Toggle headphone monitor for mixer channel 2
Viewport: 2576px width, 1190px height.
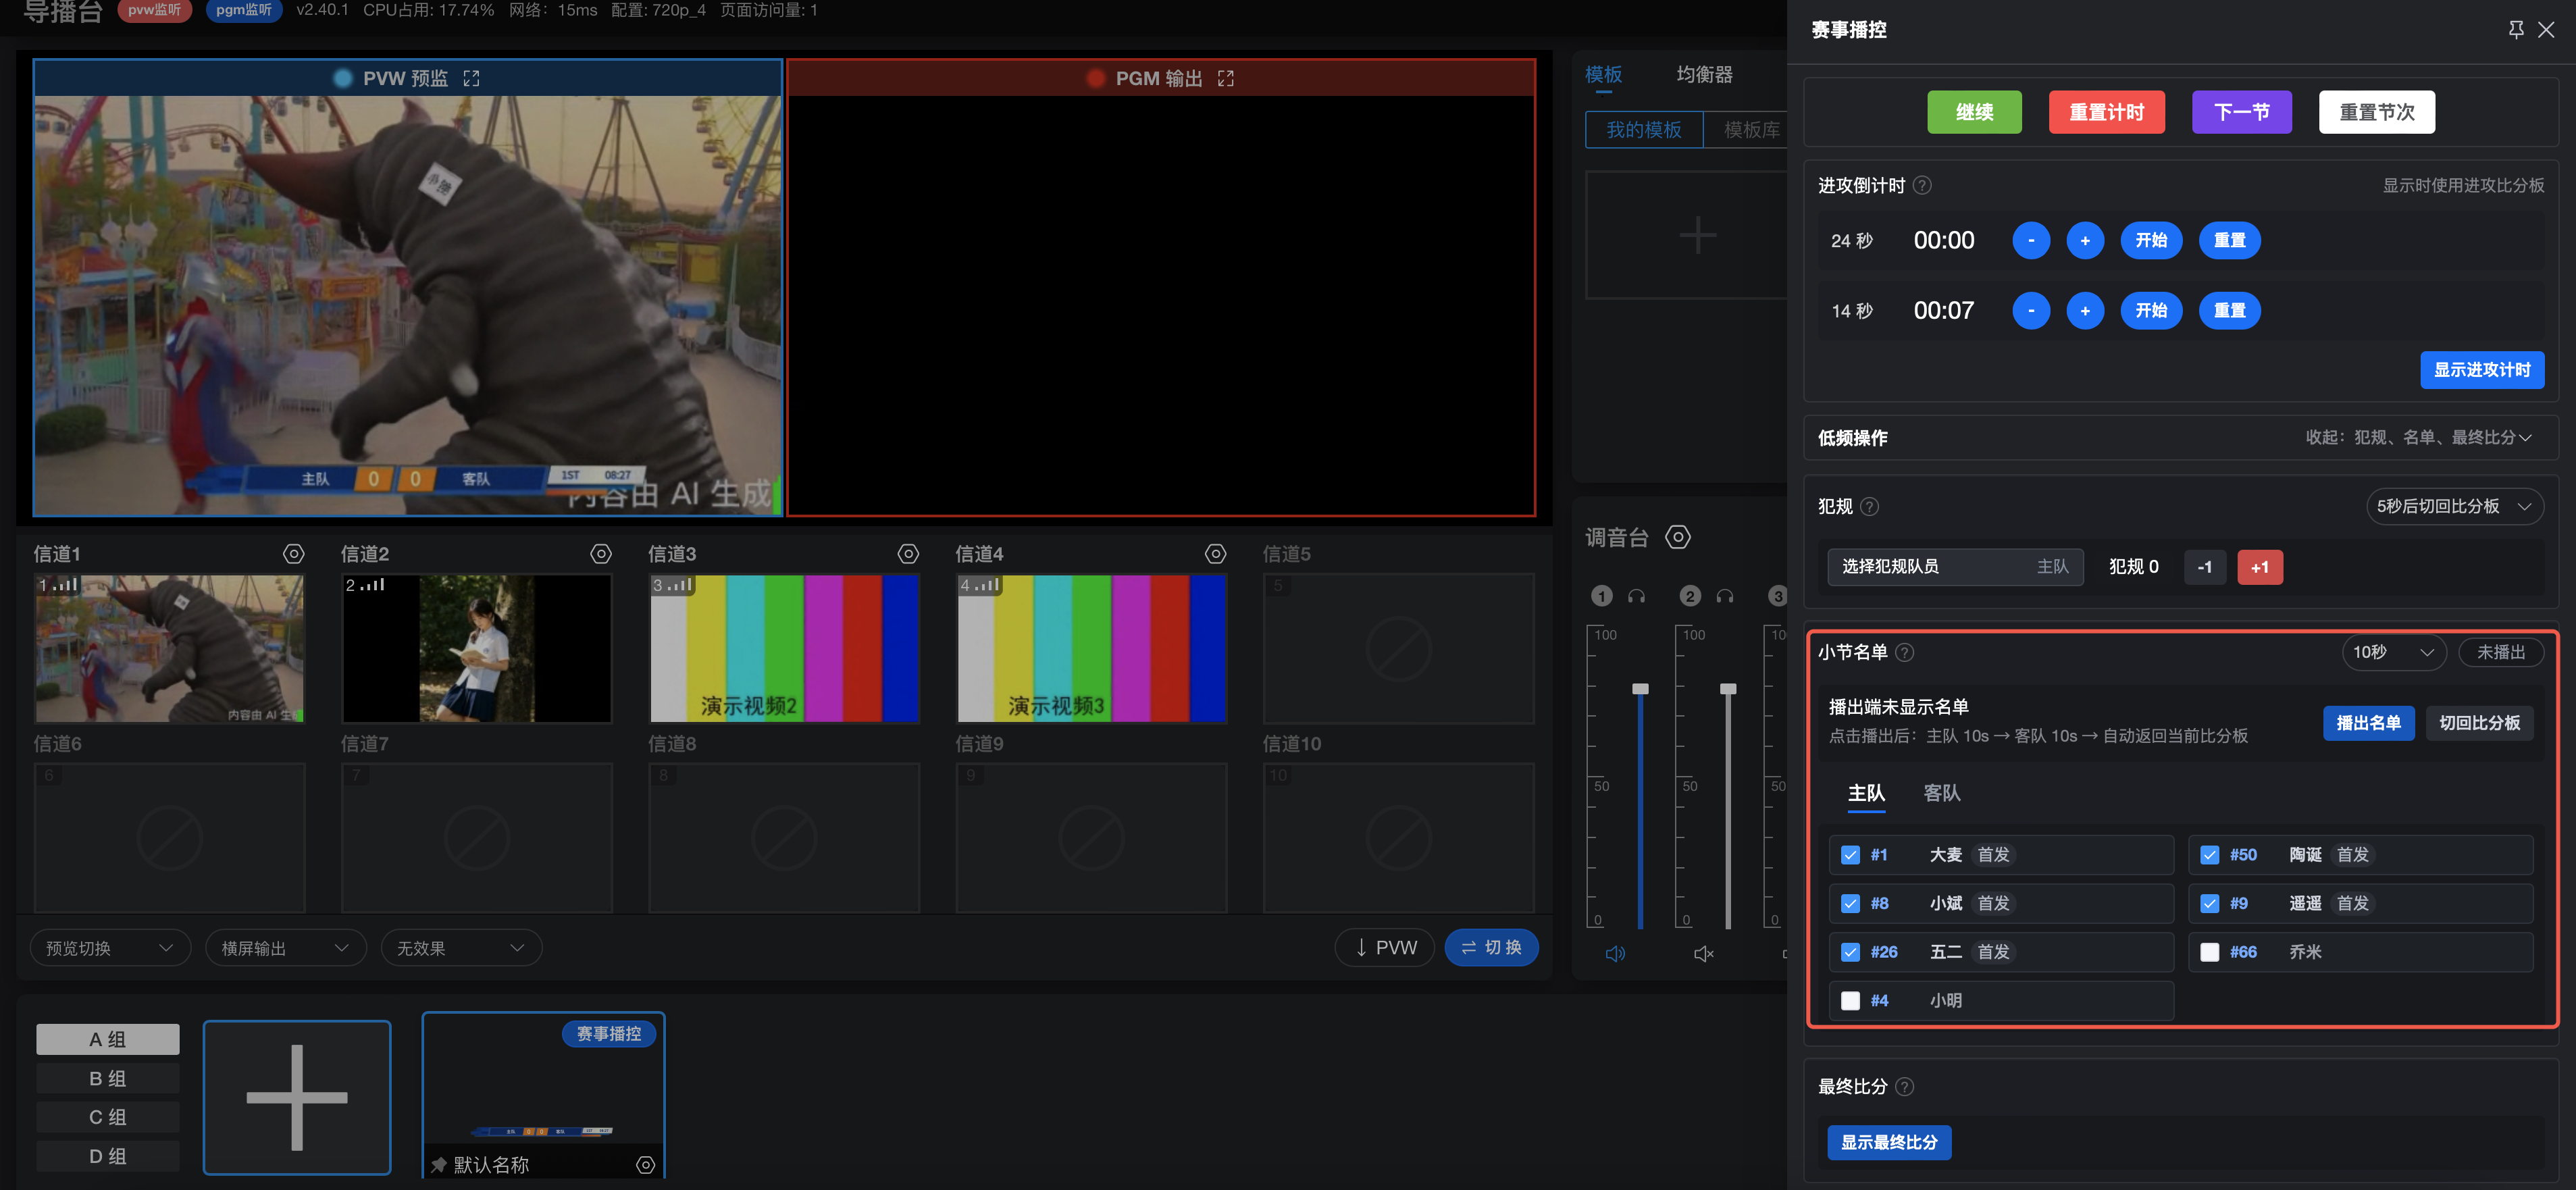click(1724, 596)
